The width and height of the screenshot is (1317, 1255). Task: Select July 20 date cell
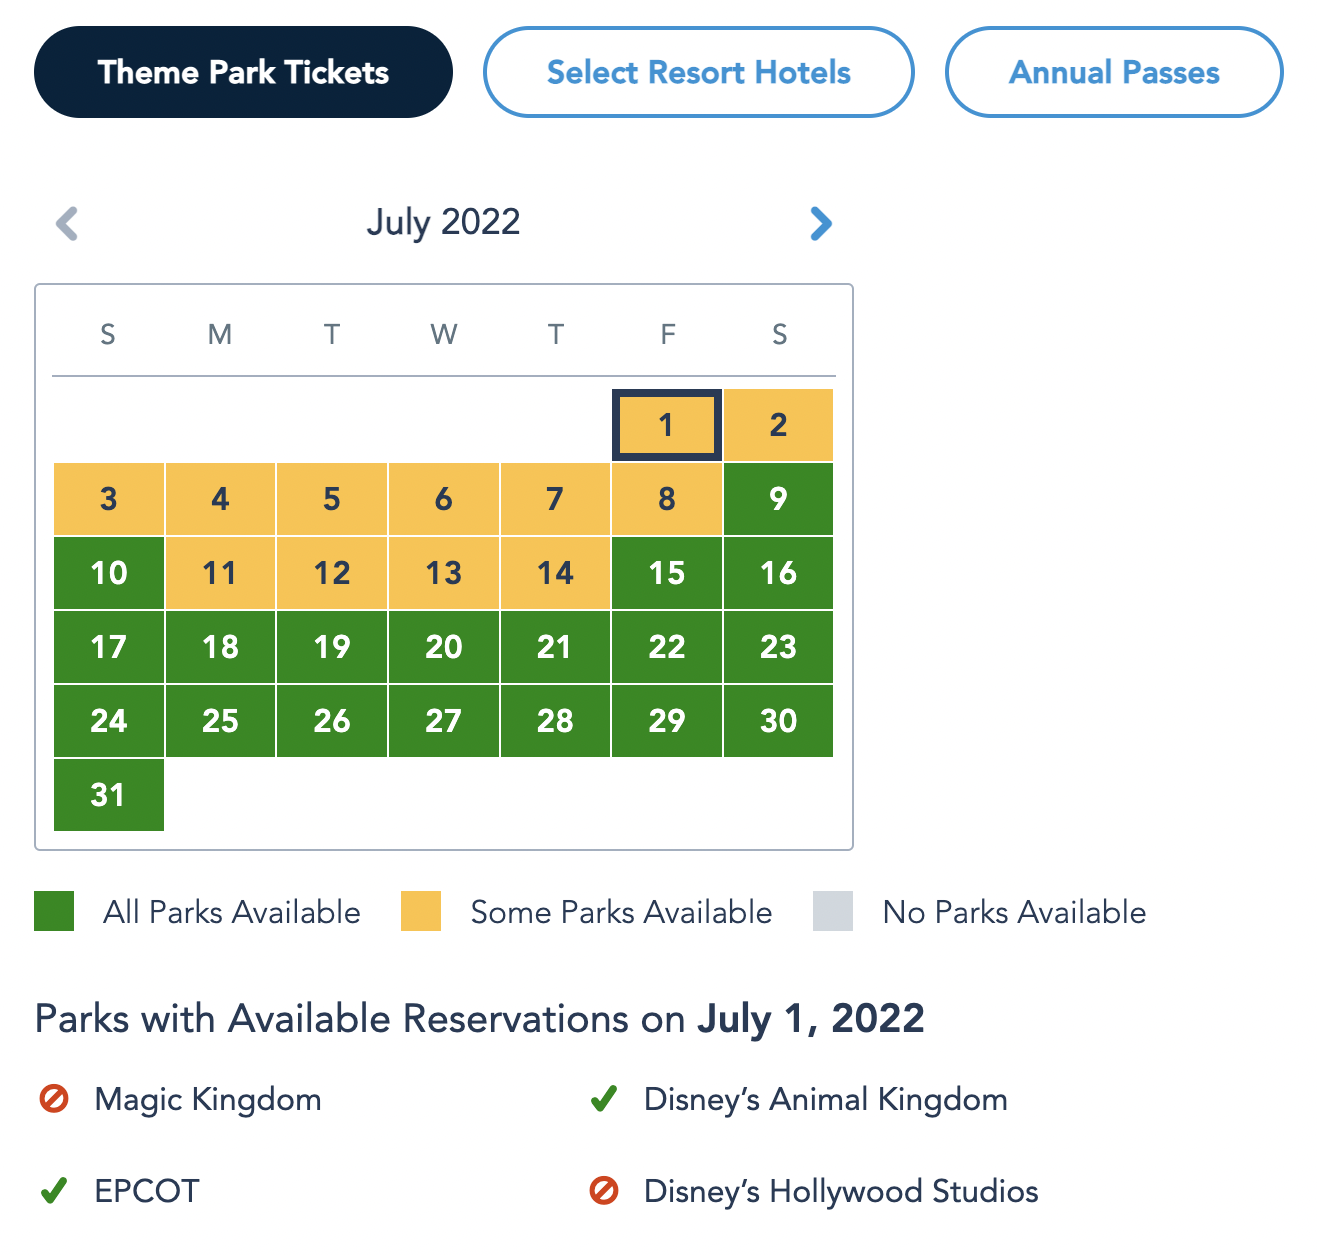[443, 647]
